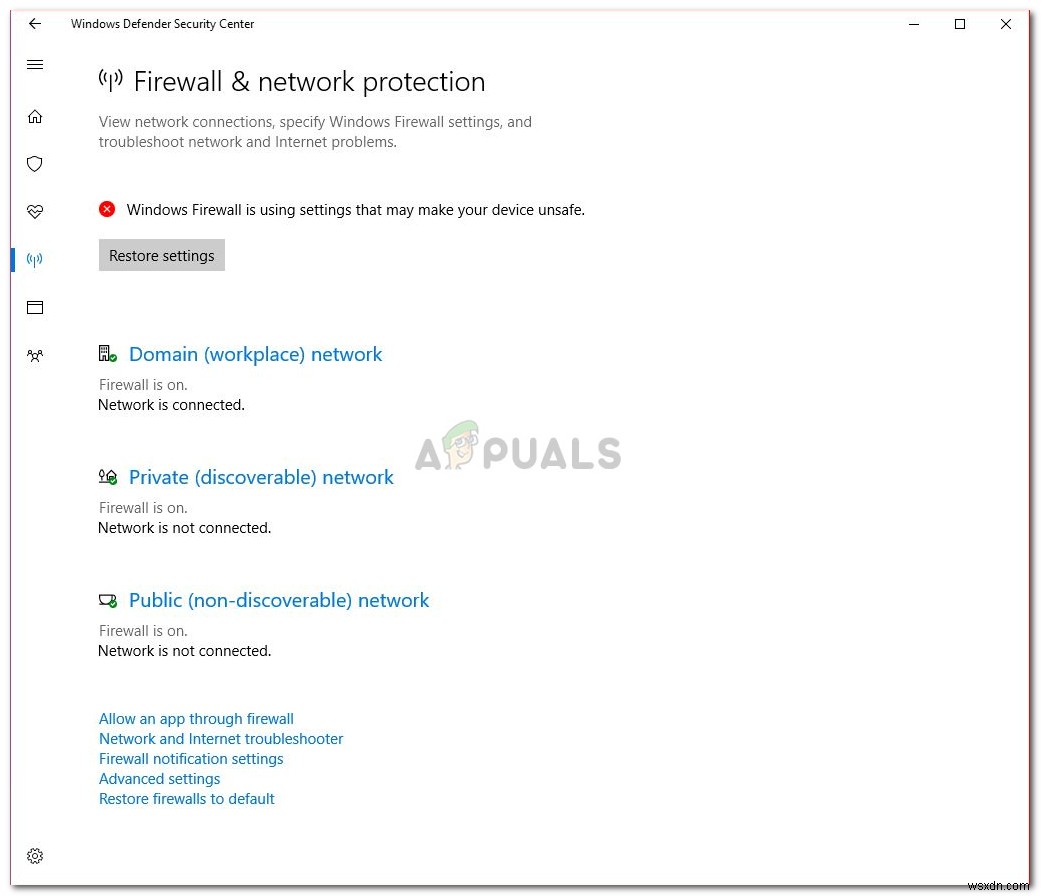Screen dimensions: 1041x896
Task: Open Firewall notification settings
Action: pyautogui.click(x=191, y=758)
